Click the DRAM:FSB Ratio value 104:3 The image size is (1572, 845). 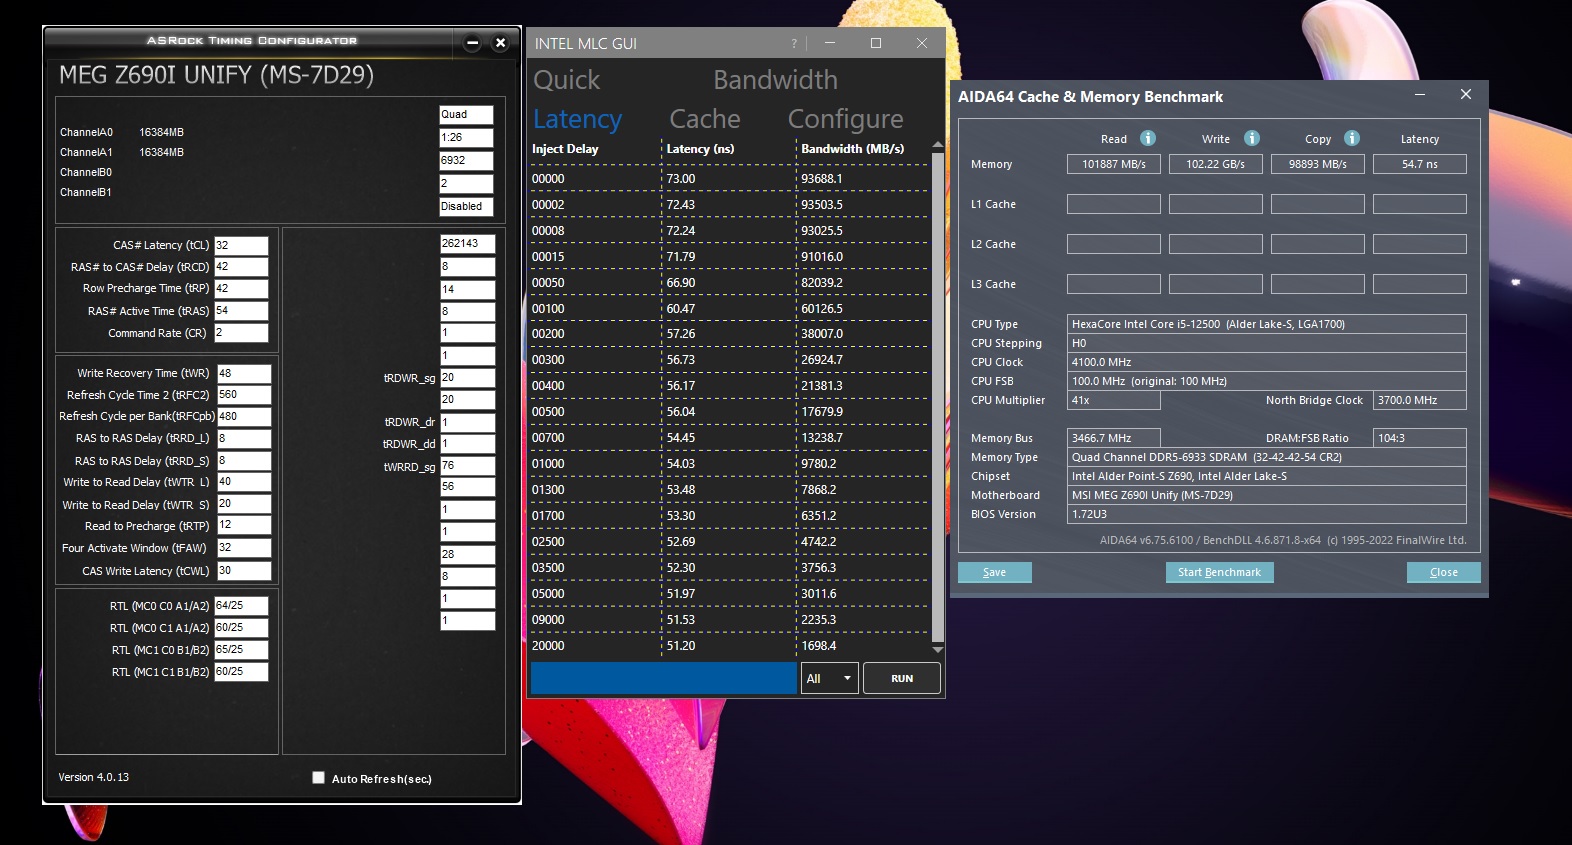(1420, 438)
